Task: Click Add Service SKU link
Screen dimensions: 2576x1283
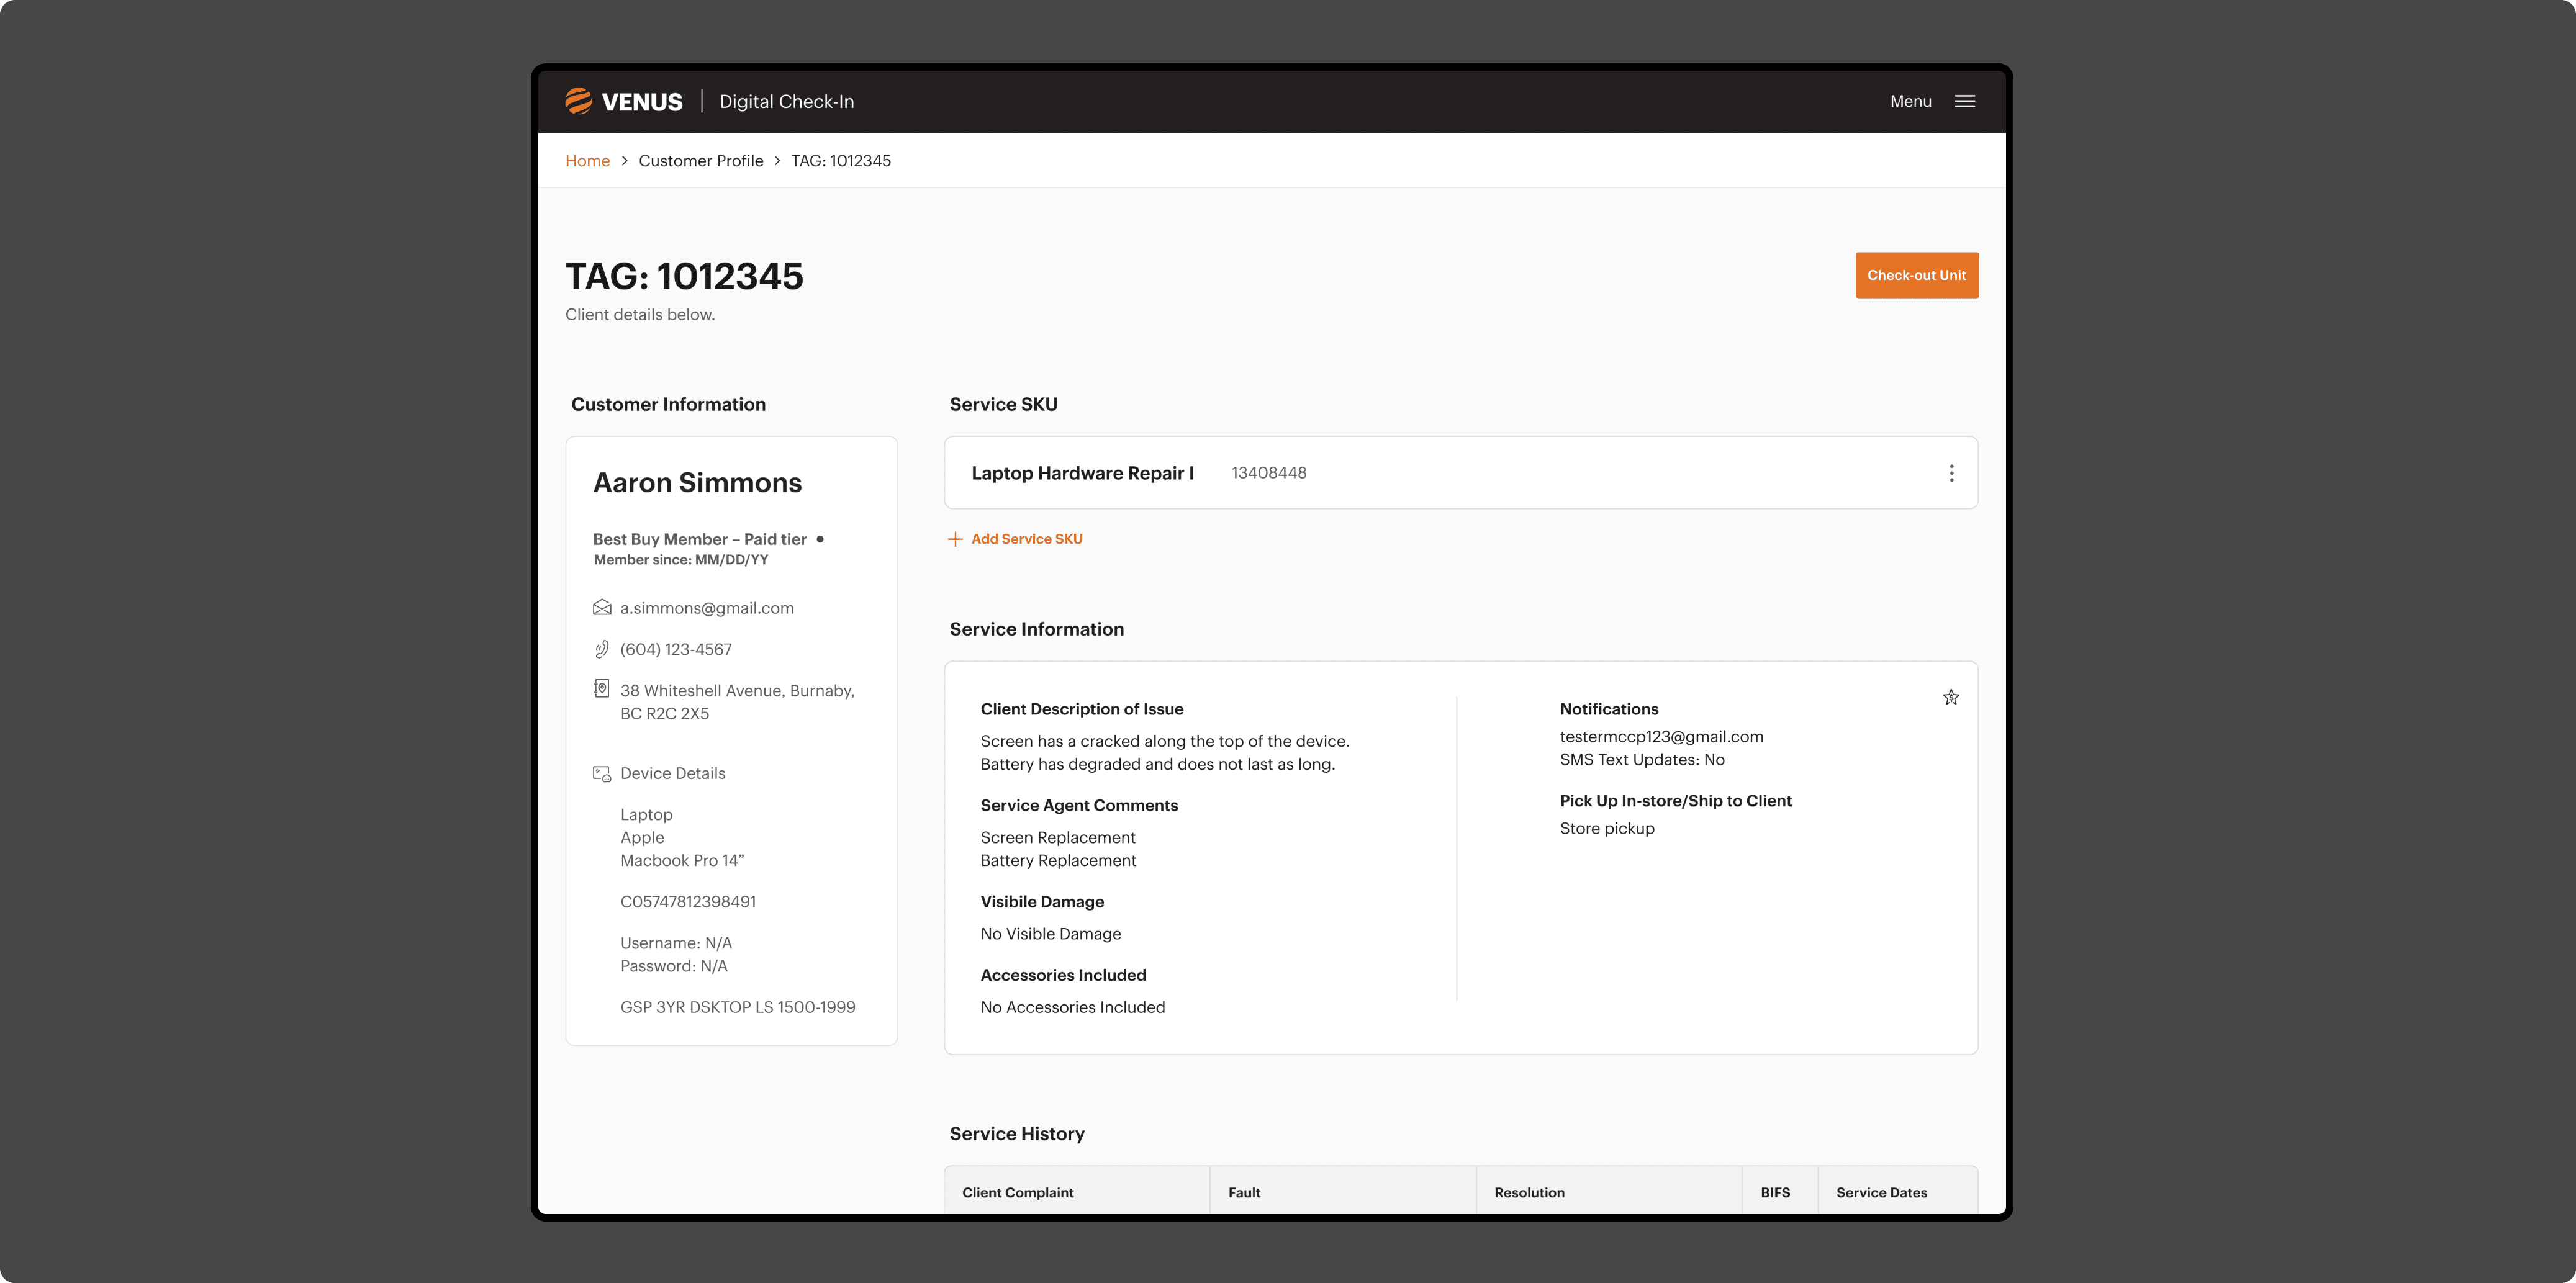Action: tap(1026, 539)
